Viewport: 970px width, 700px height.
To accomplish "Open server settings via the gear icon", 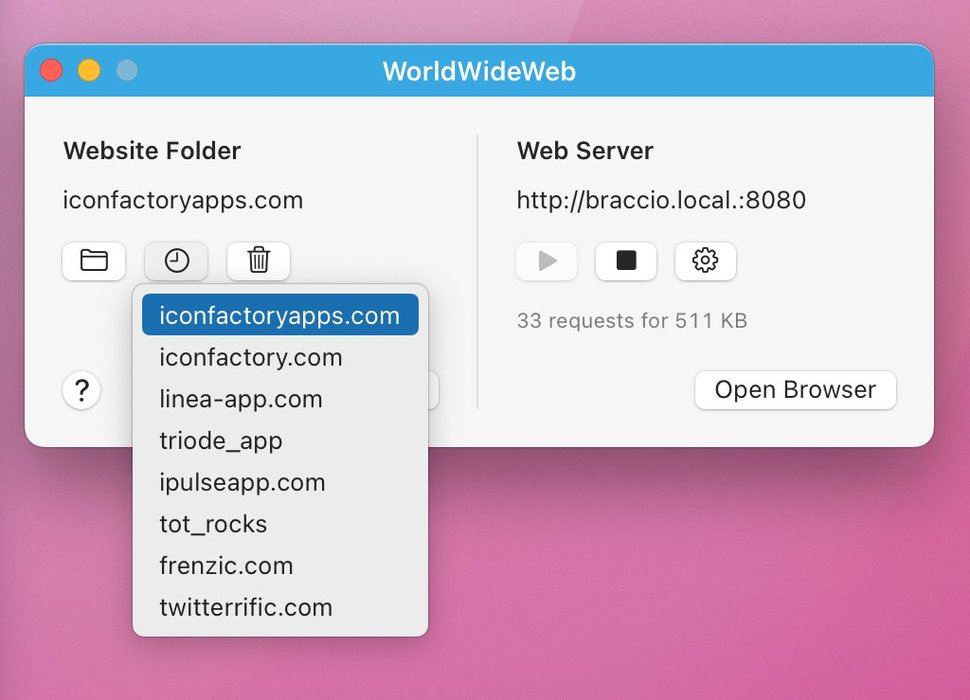I will [x=705, y=261].
